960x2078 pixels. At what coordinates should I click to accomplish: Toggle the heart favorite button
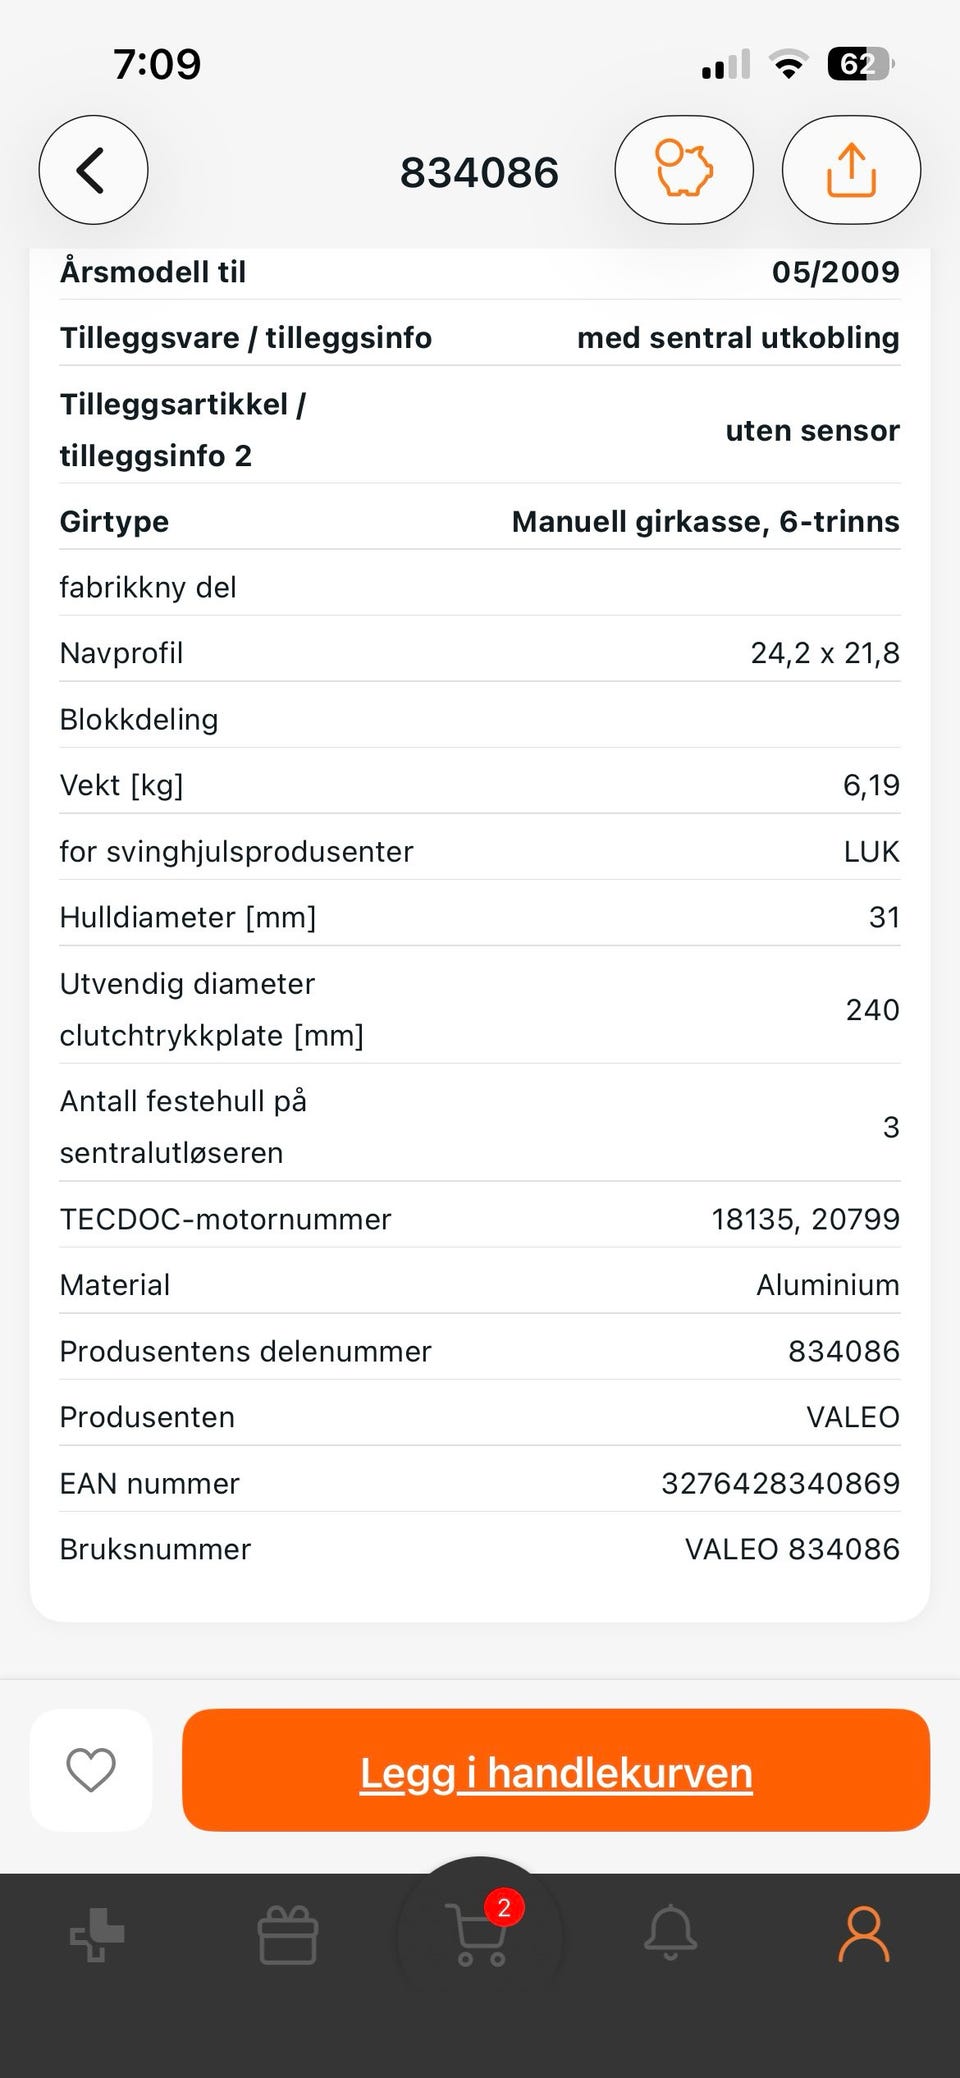91,1770
